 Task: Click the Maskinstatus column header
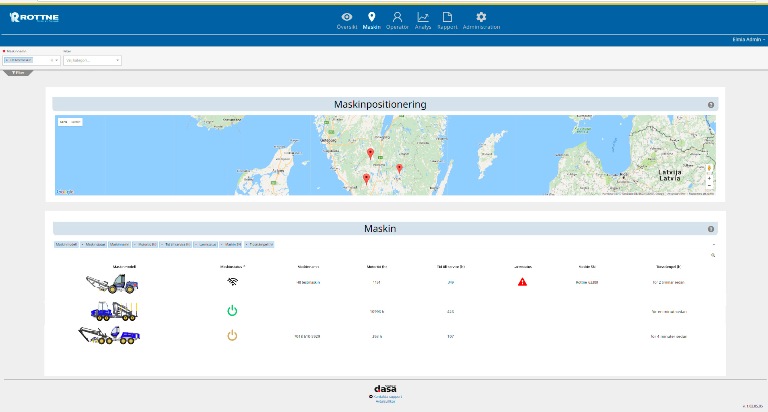[232, 267]
